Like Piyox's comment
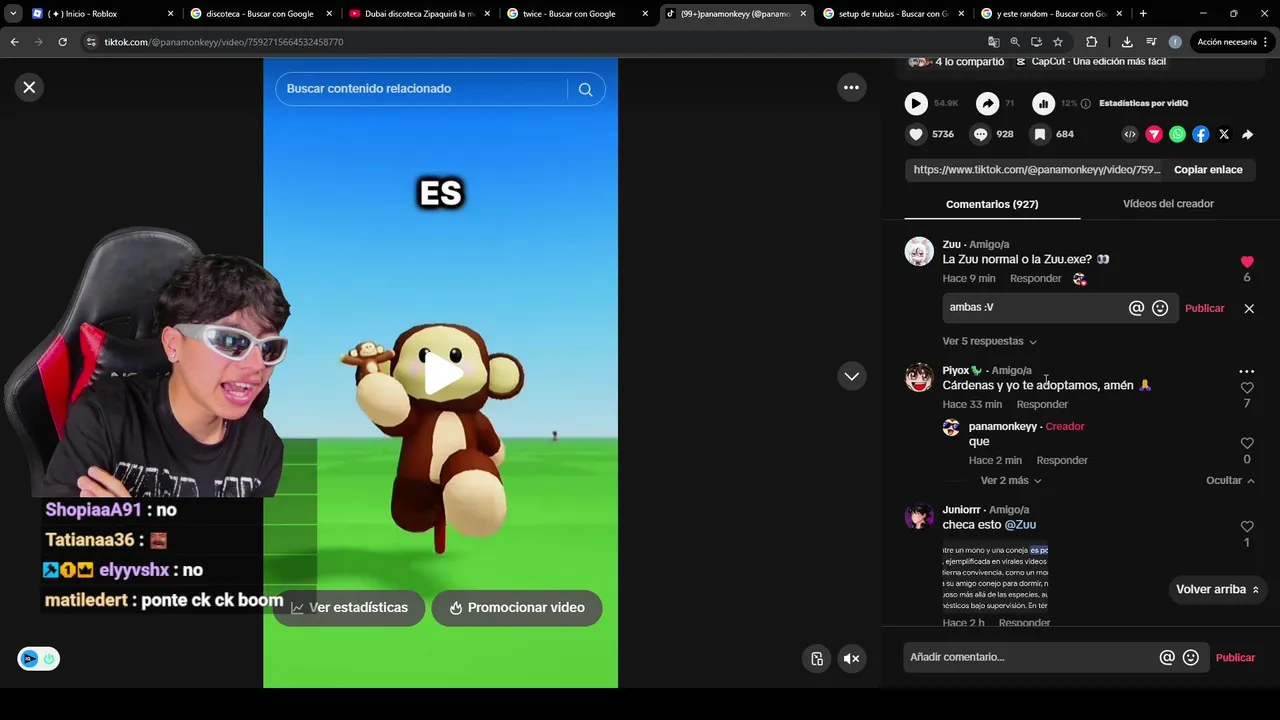 (x=1247, y=388)
